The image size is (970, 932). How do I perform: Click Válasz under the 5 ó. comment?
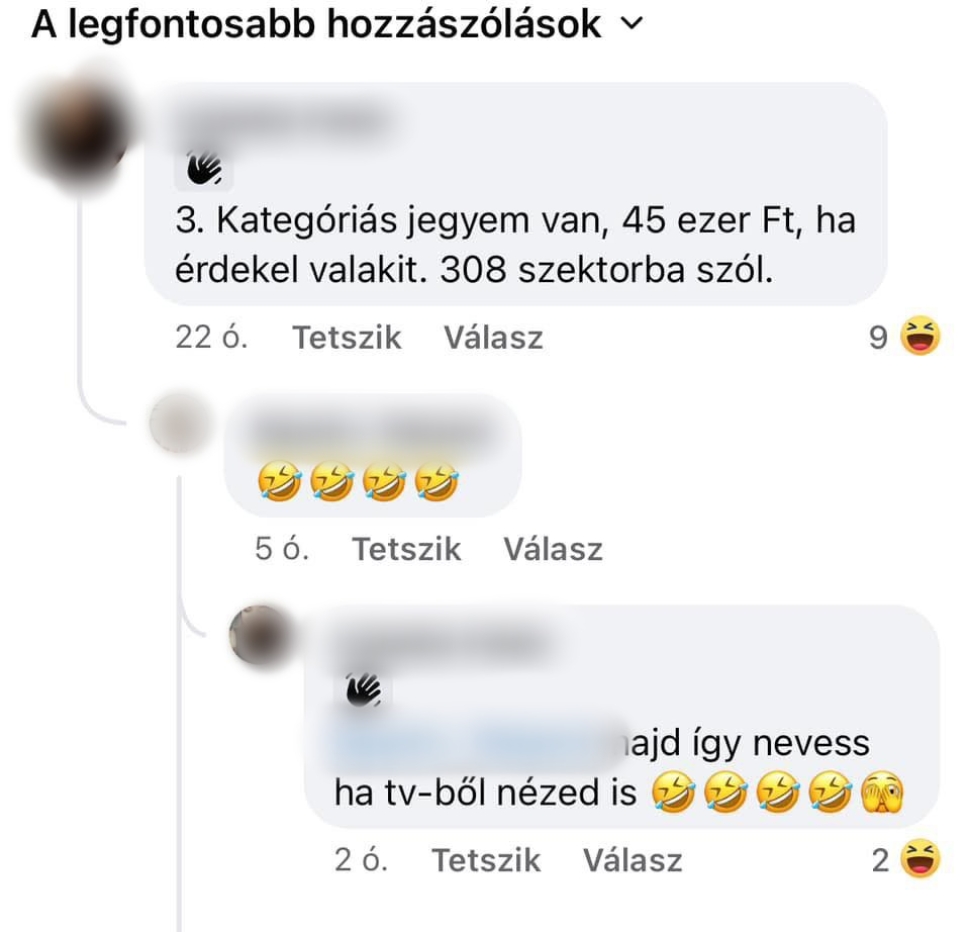pyautogui.click(x=553, y=549)
